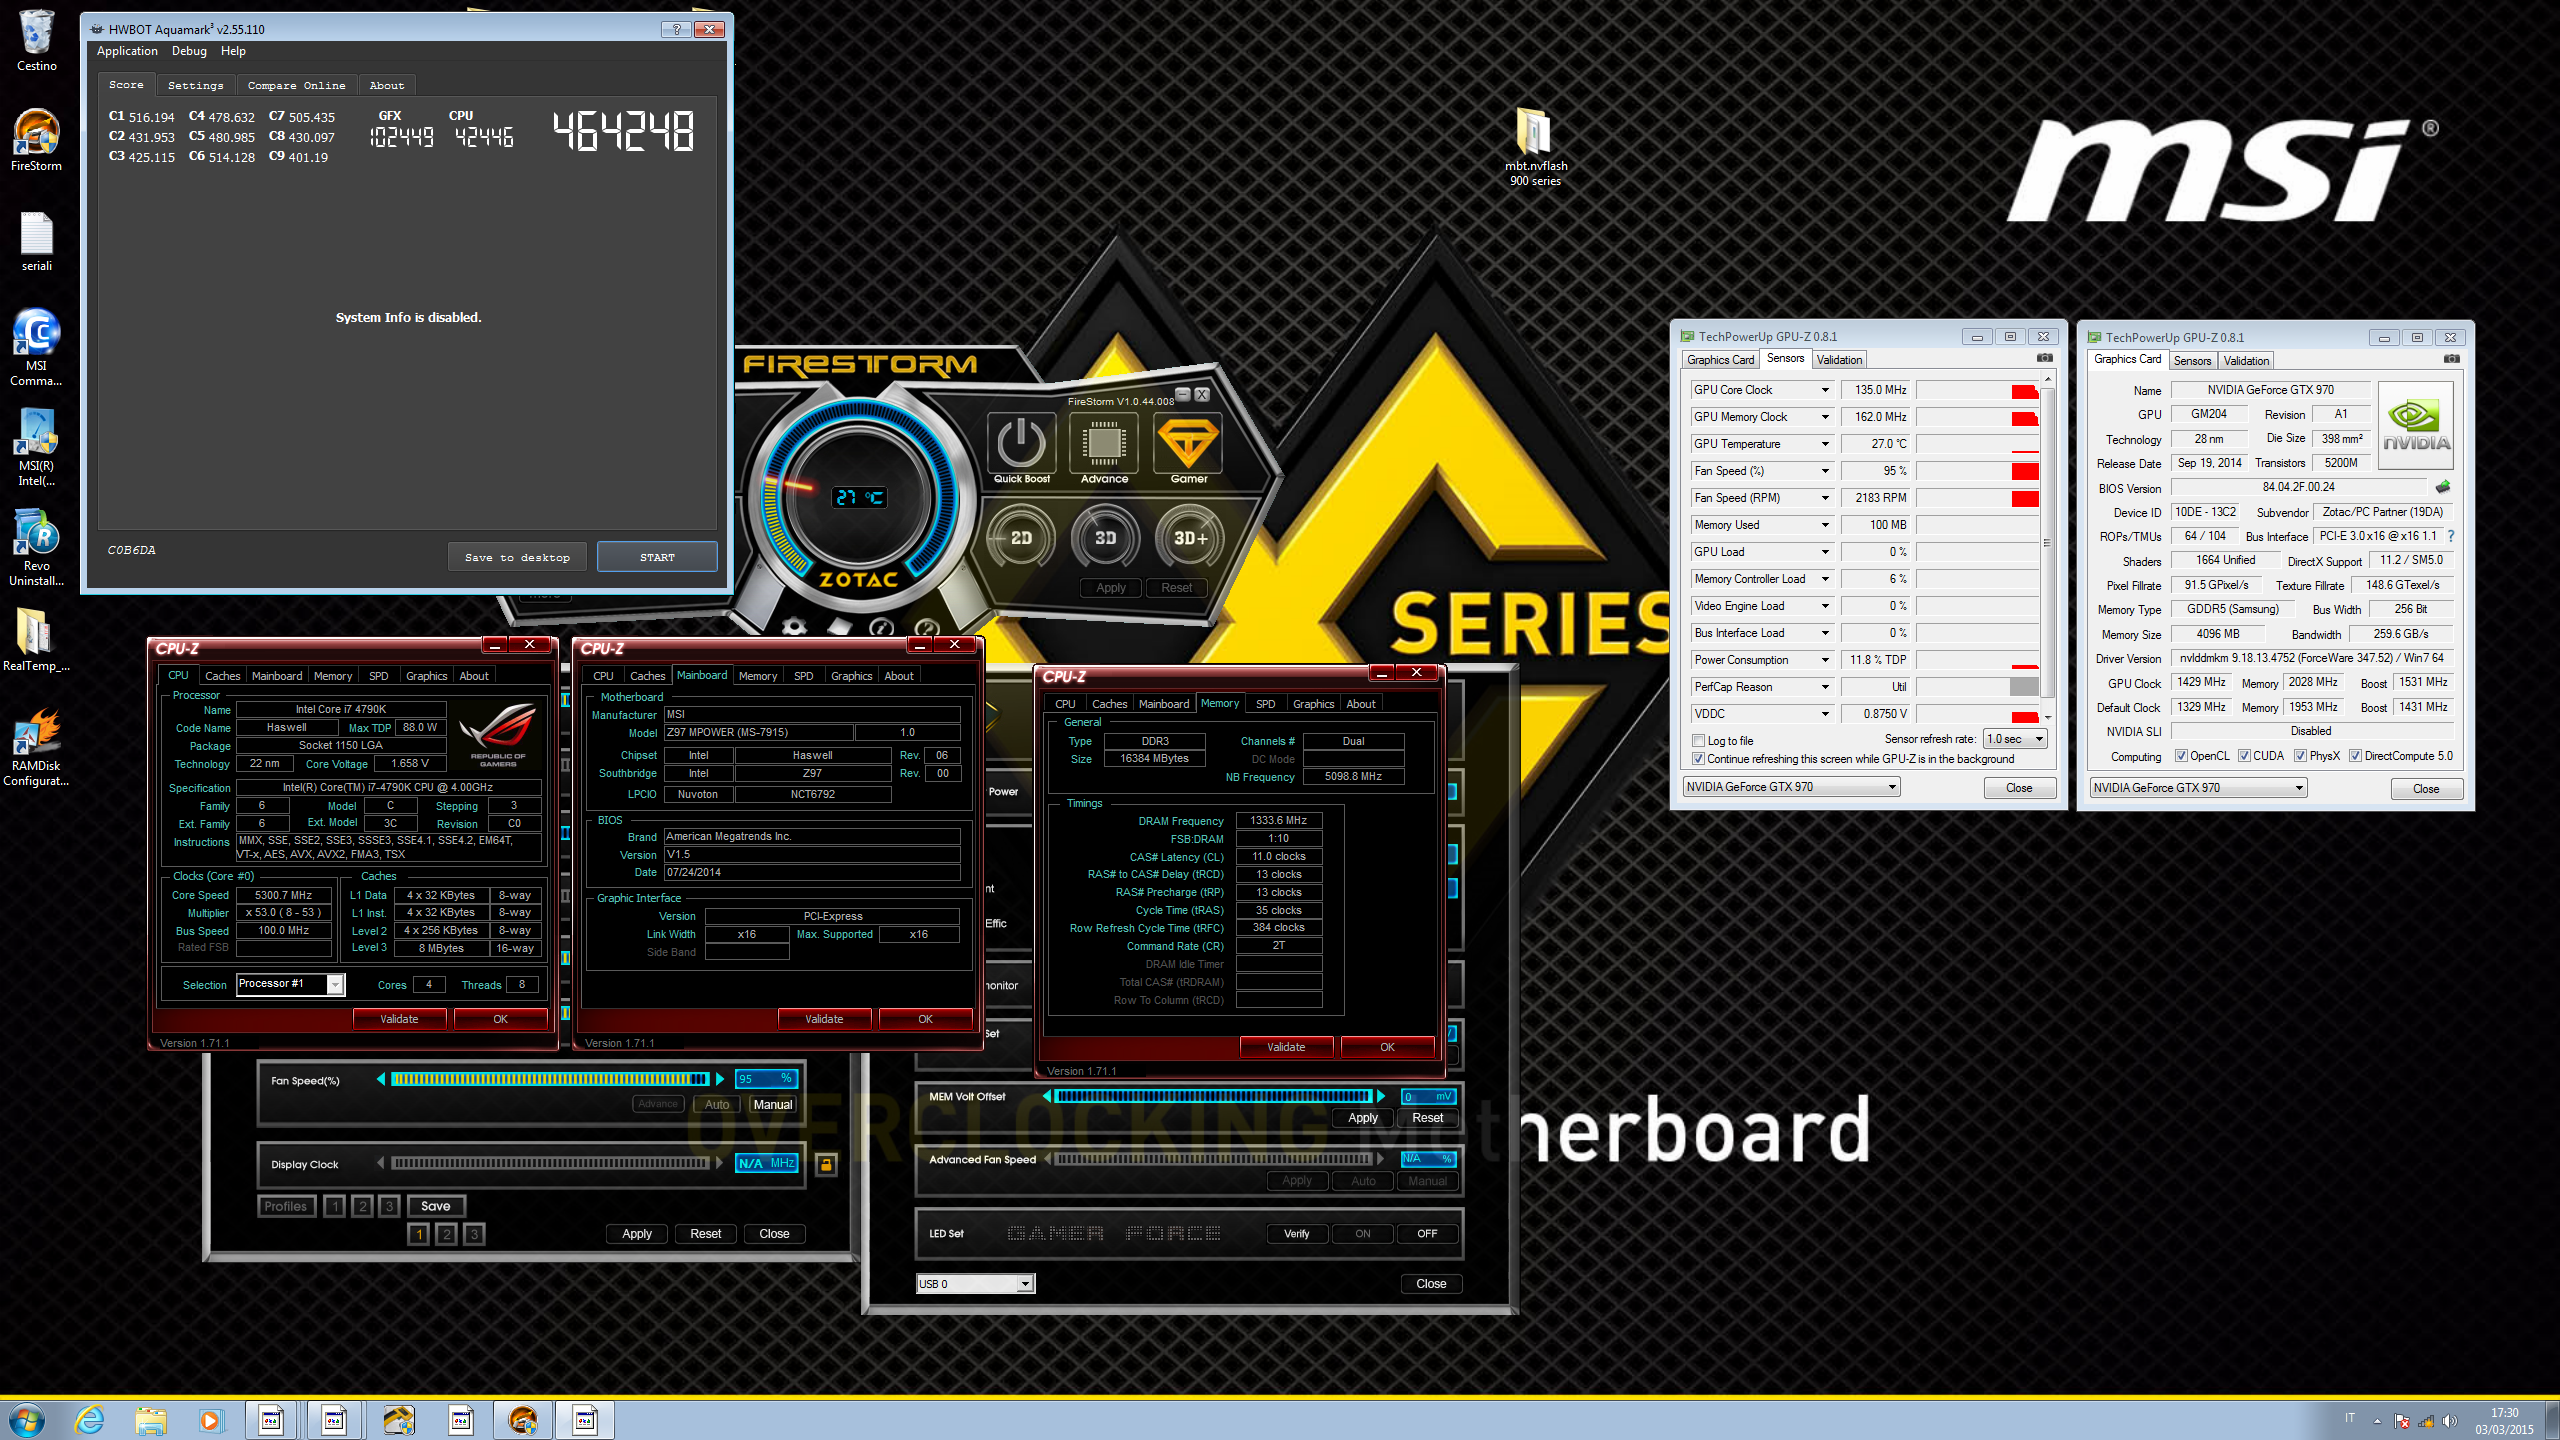Viewport: 2560px width, 1440px height.
Task: Open CPU-Z Processor #1 selection dropdown
Action: (291, 984)
